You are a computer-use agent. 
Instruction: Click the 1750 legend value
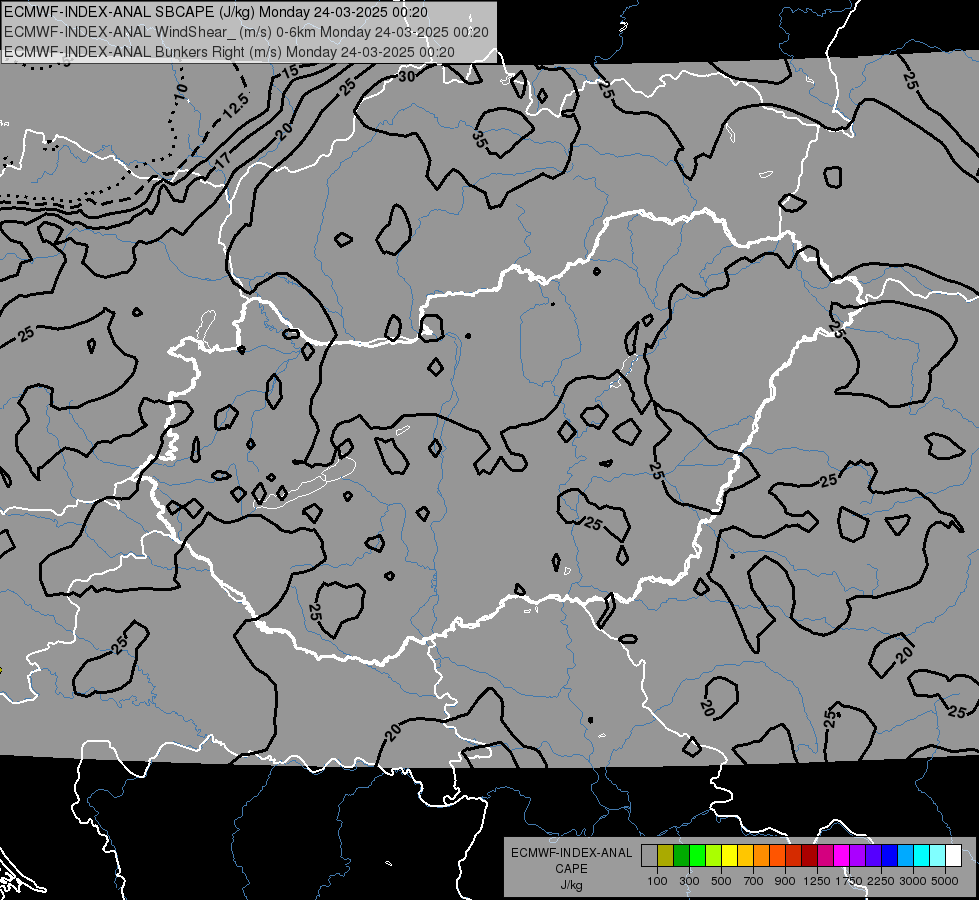coord(849,881)
